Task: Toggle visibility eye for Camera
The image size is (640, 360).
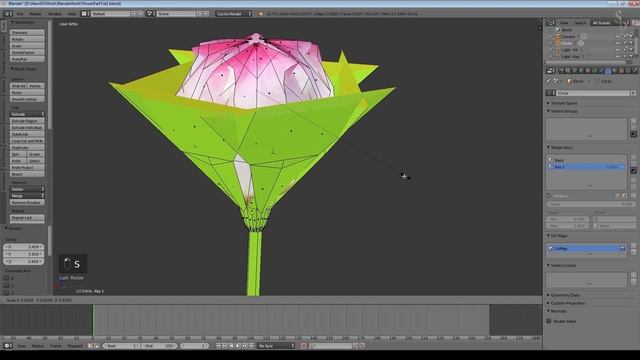Action: coord(618,36)
